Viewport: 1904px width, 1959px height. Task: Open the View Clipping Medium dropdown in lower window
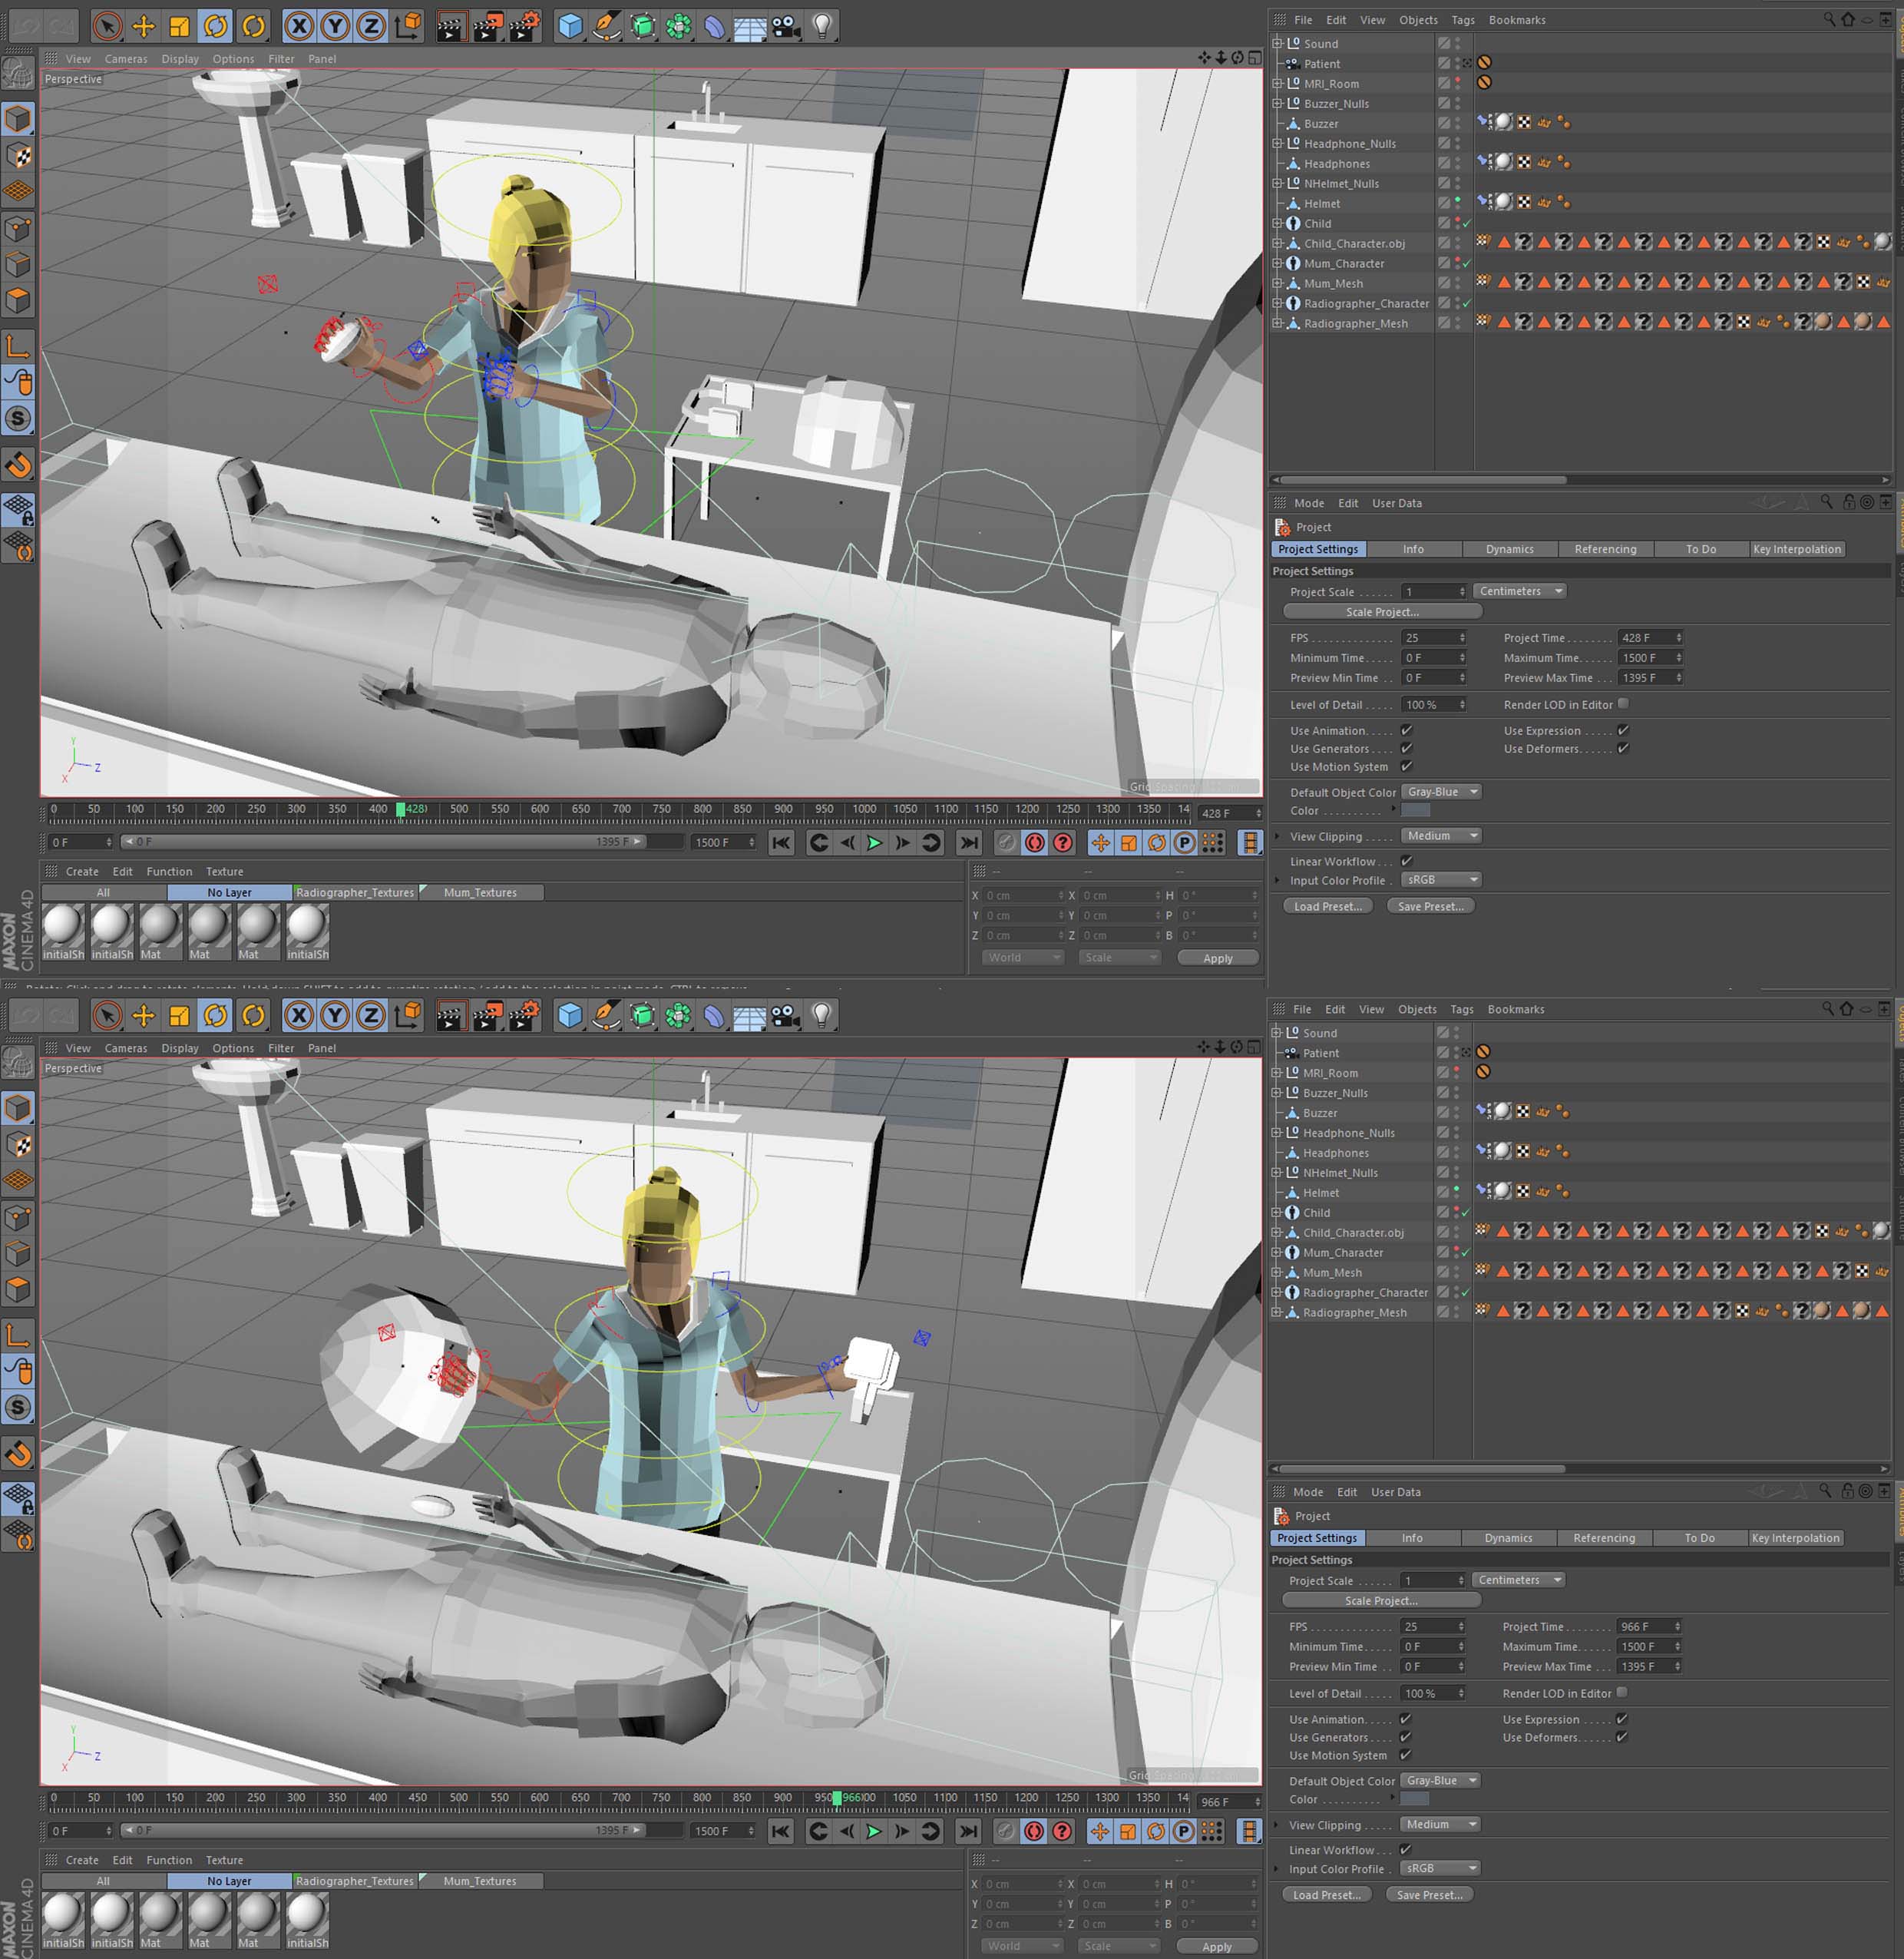pos(1440,1824)
